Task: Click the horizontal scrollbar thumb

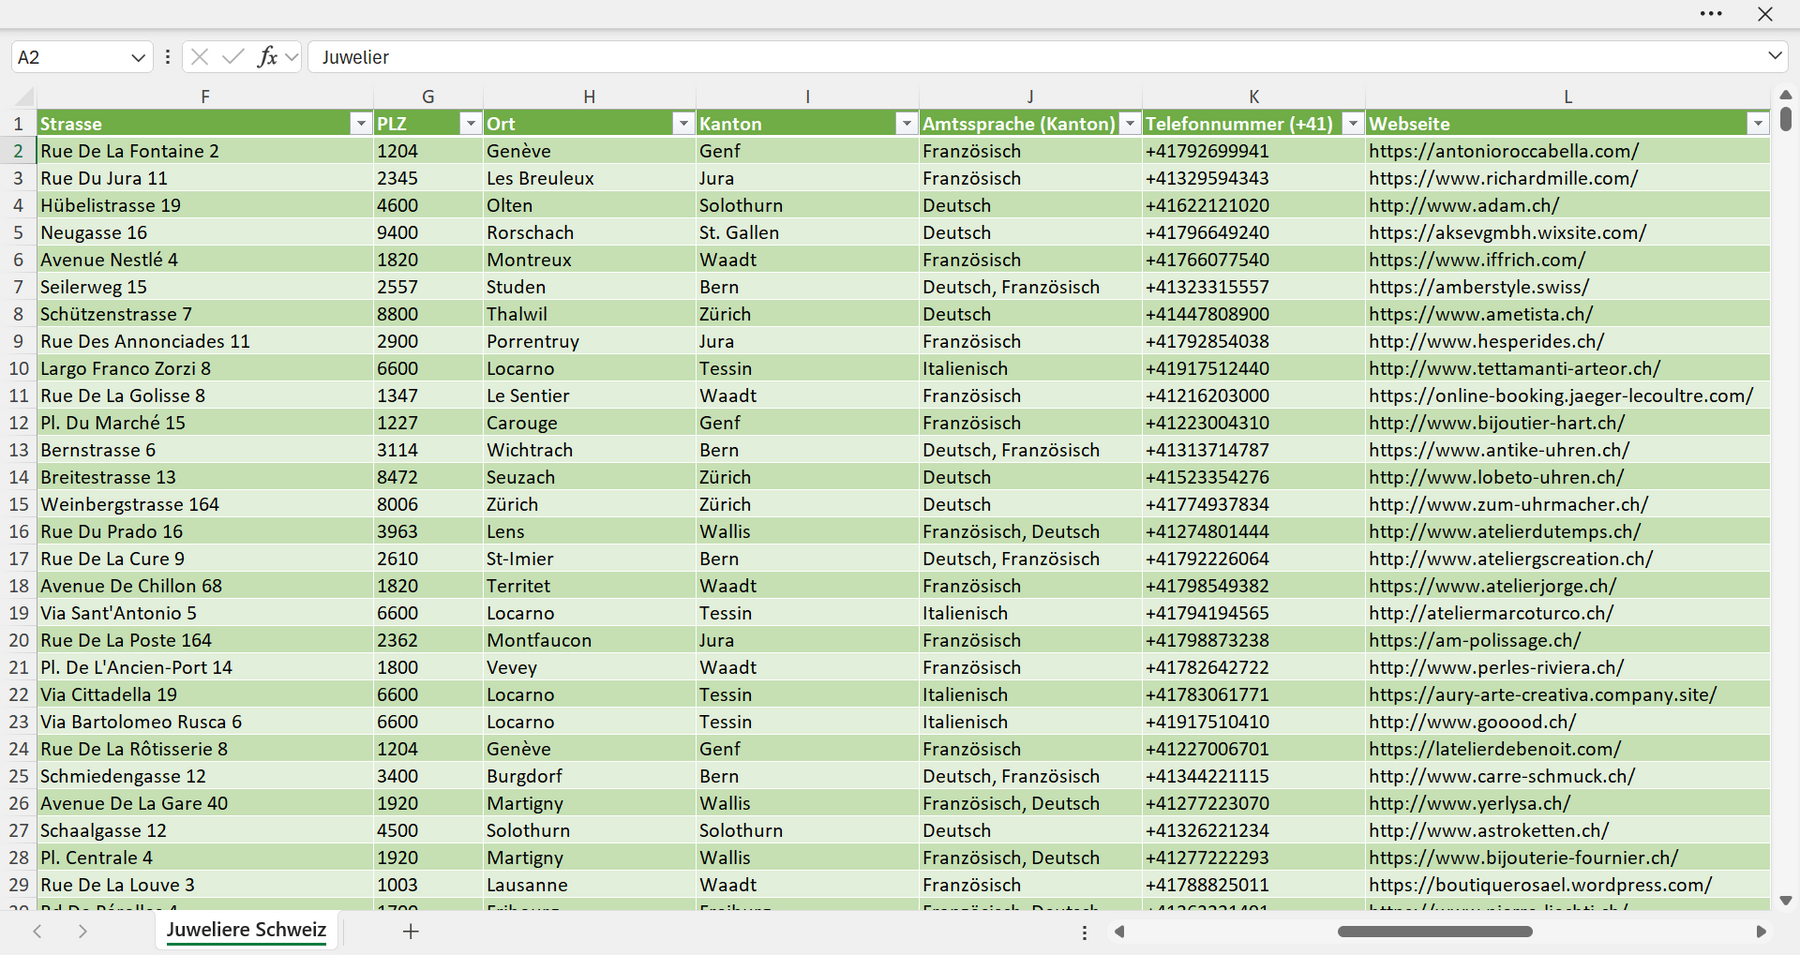Action: tap(1435, 931)
